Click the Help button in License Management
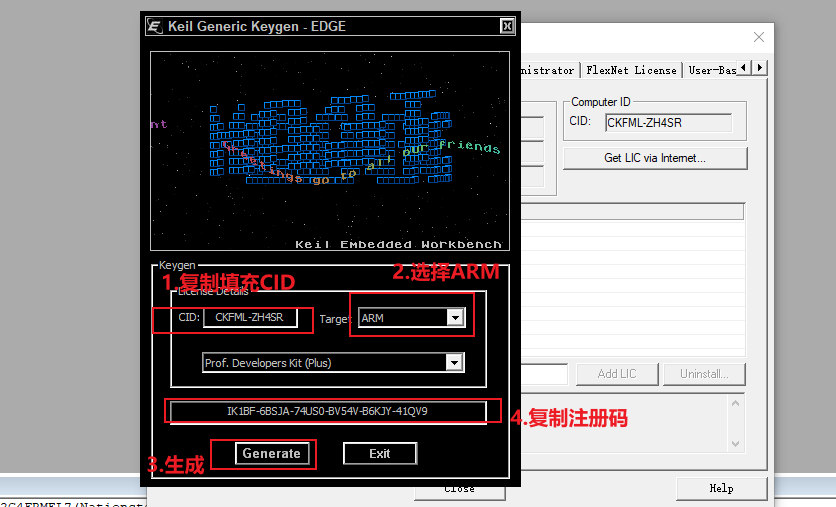 [721, 488]
